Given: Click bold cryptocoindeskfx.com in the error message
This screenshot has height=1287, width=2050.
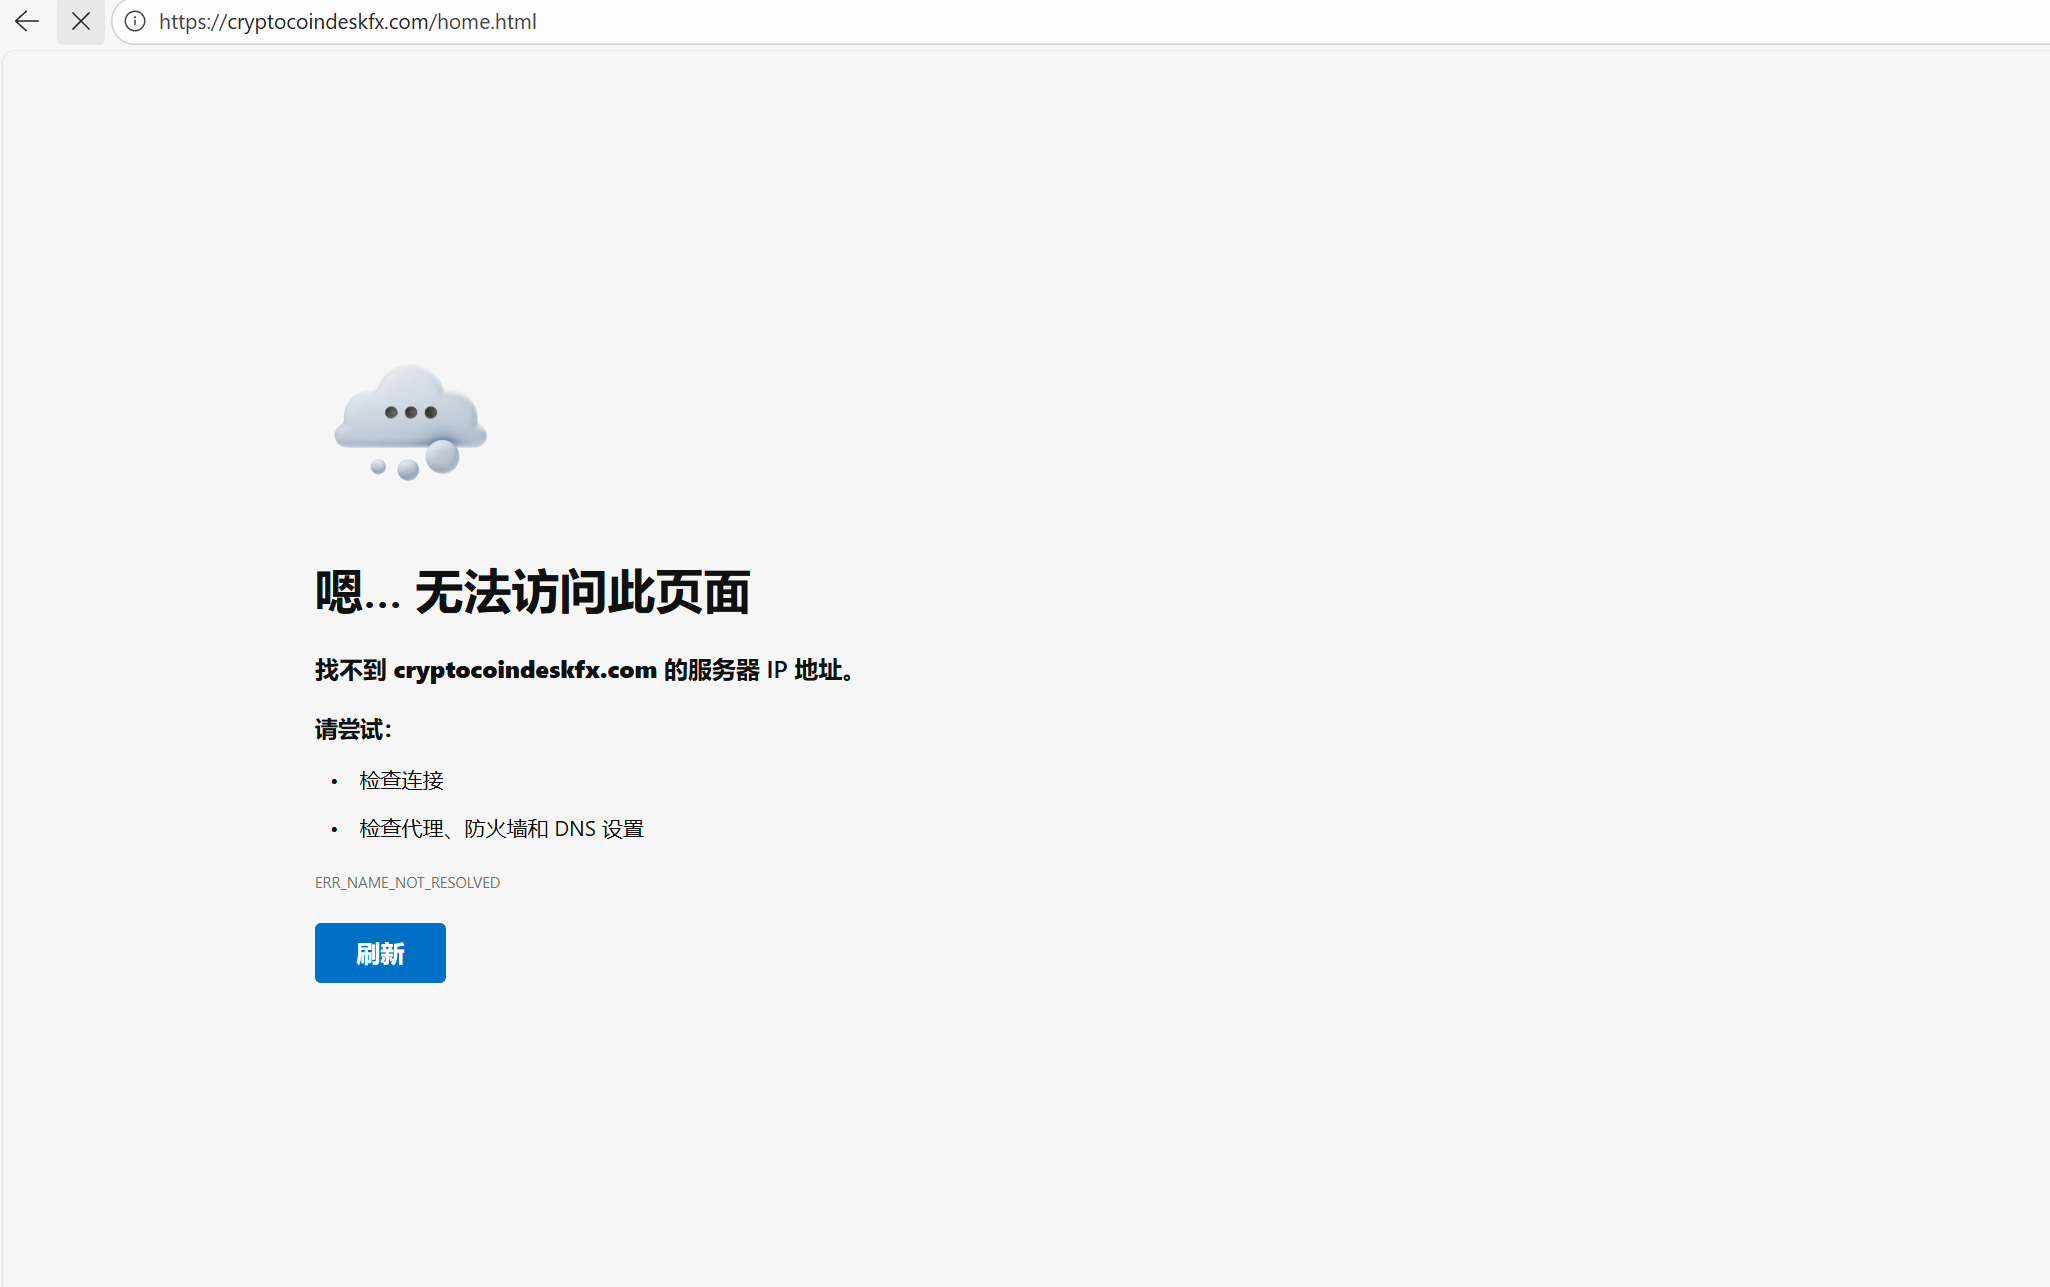Looking at the screenshot, I should click(525, 670).
